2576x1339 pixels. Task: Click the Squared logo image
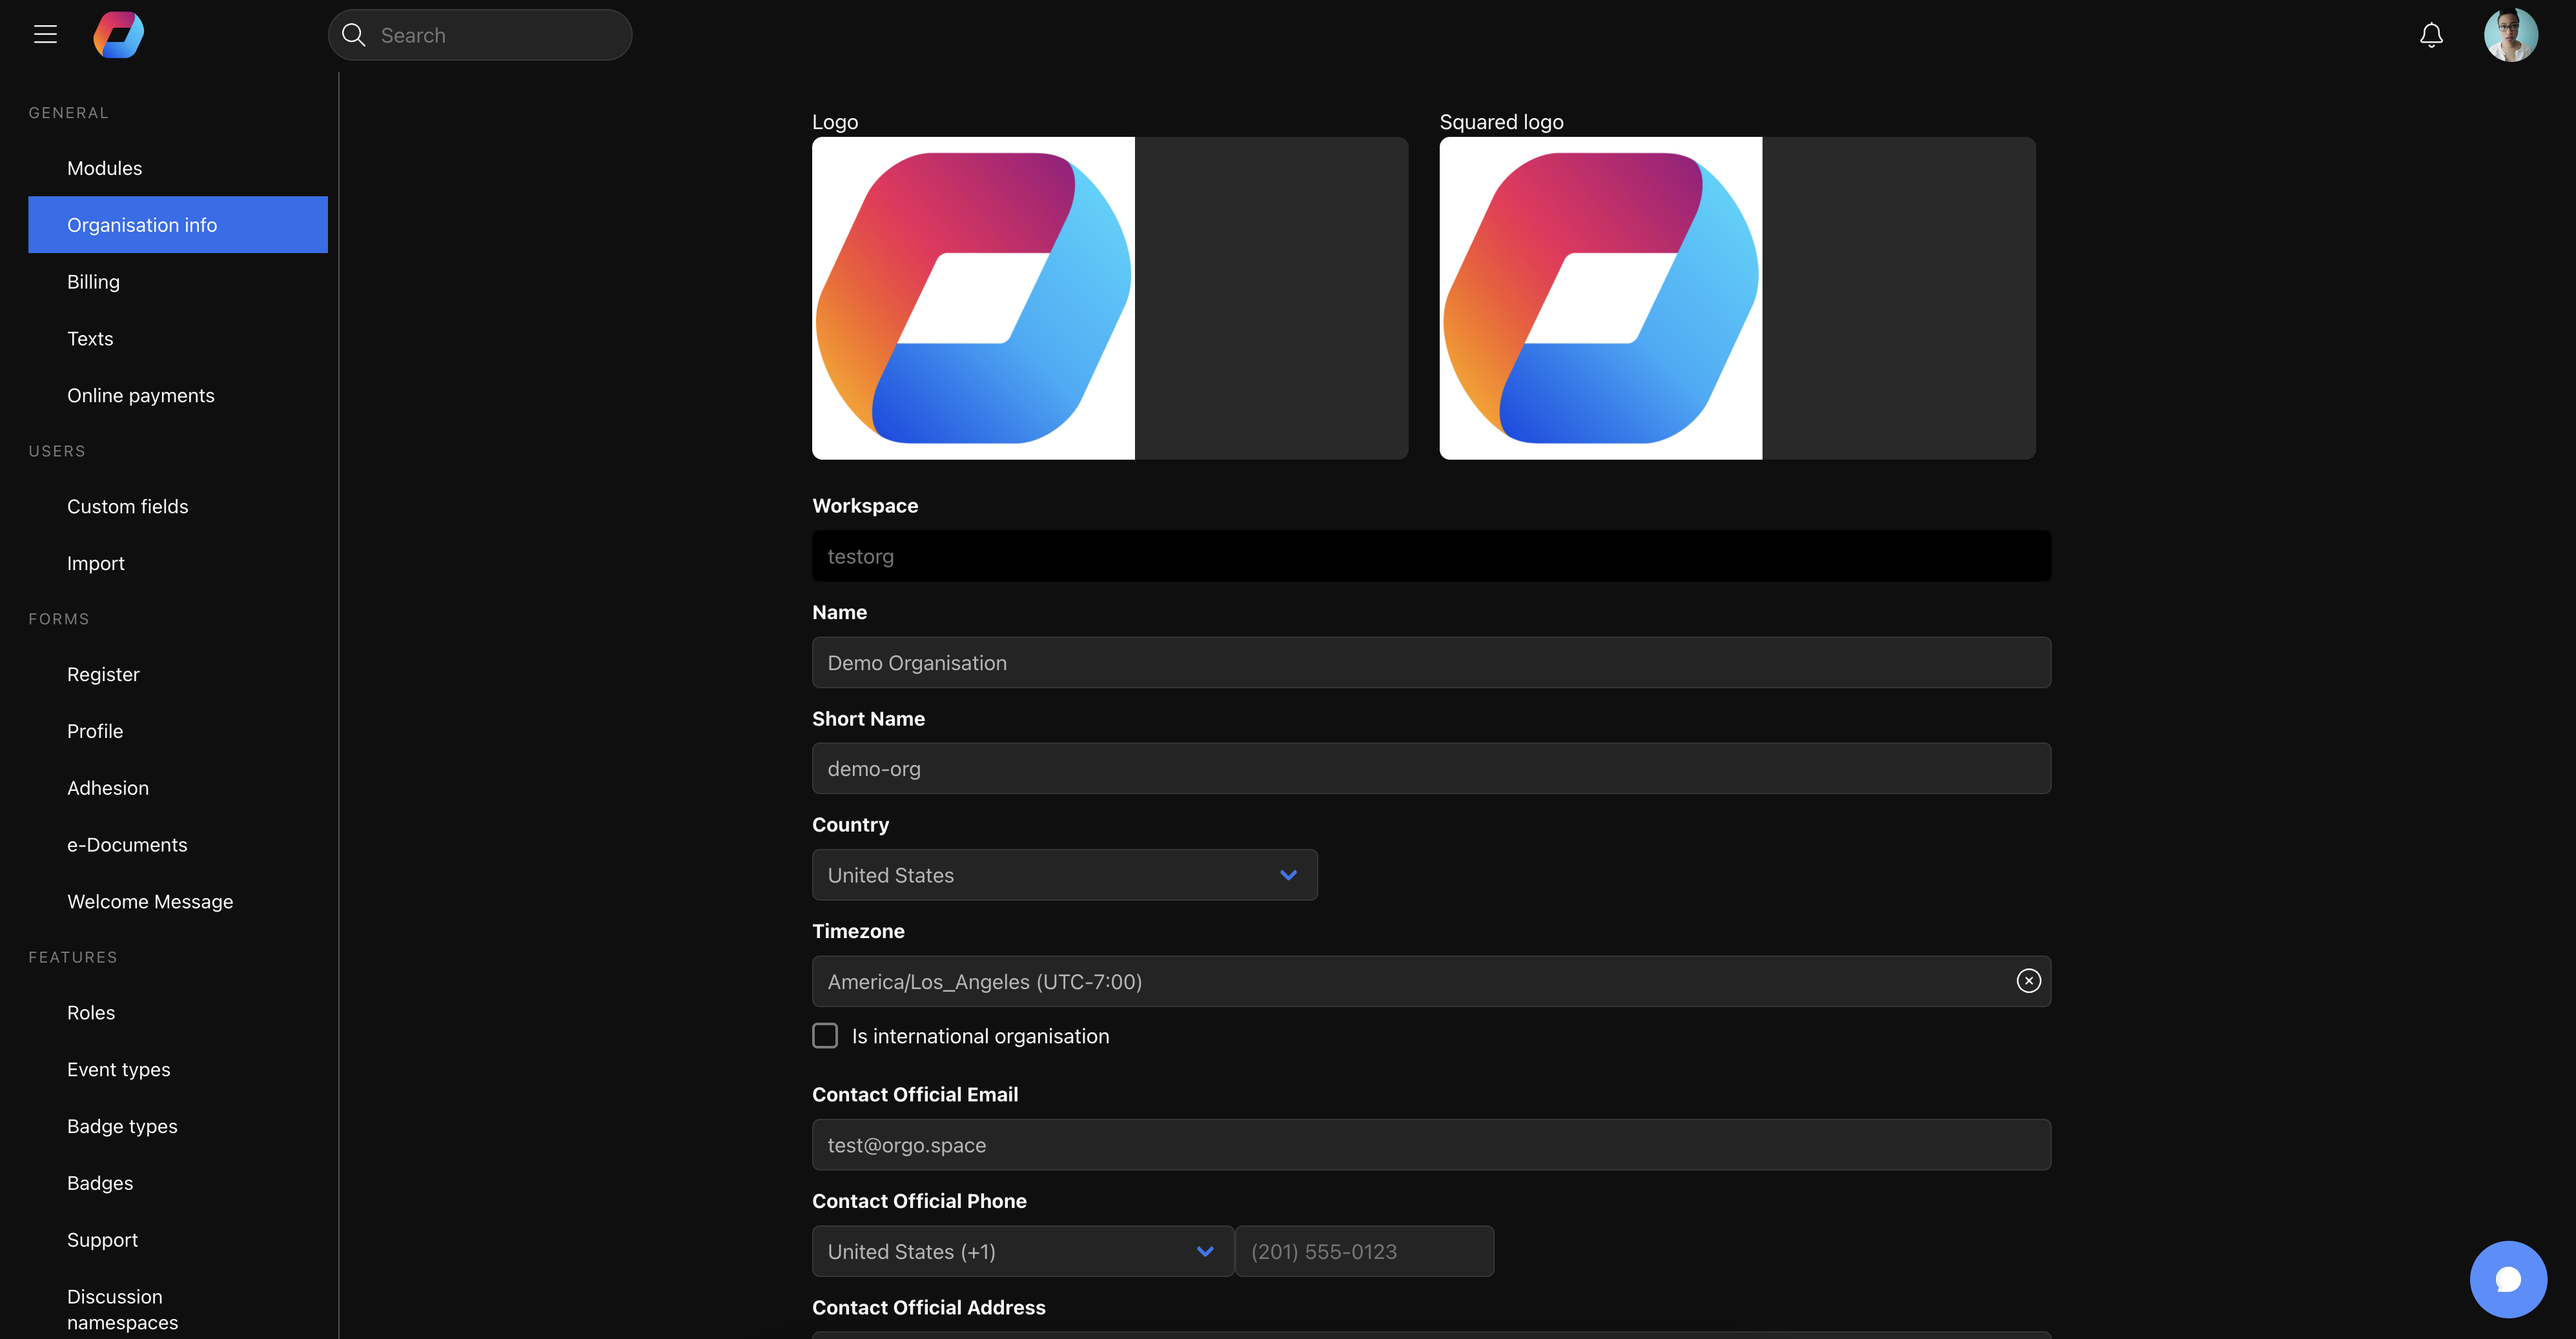point(1600,298)
